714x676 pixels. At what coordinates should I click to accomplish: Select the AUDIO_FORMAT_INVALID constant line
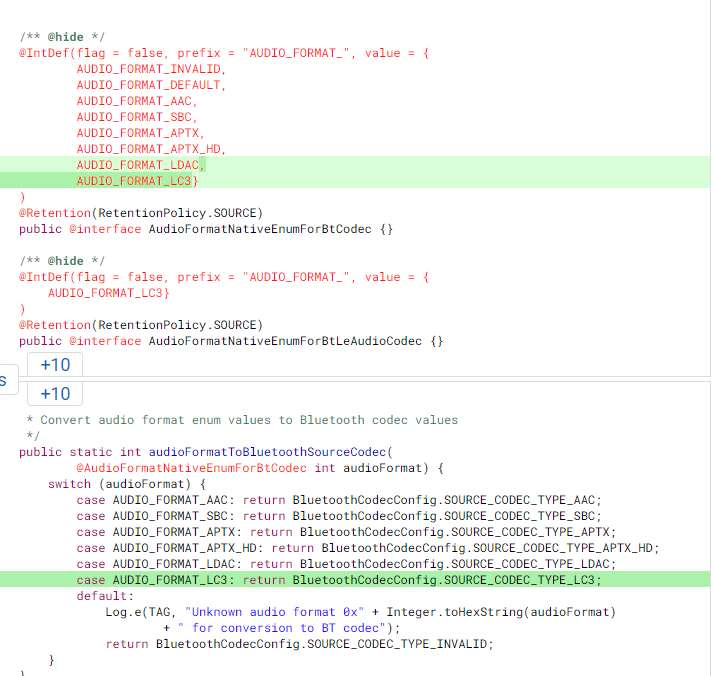click(151, 69)
